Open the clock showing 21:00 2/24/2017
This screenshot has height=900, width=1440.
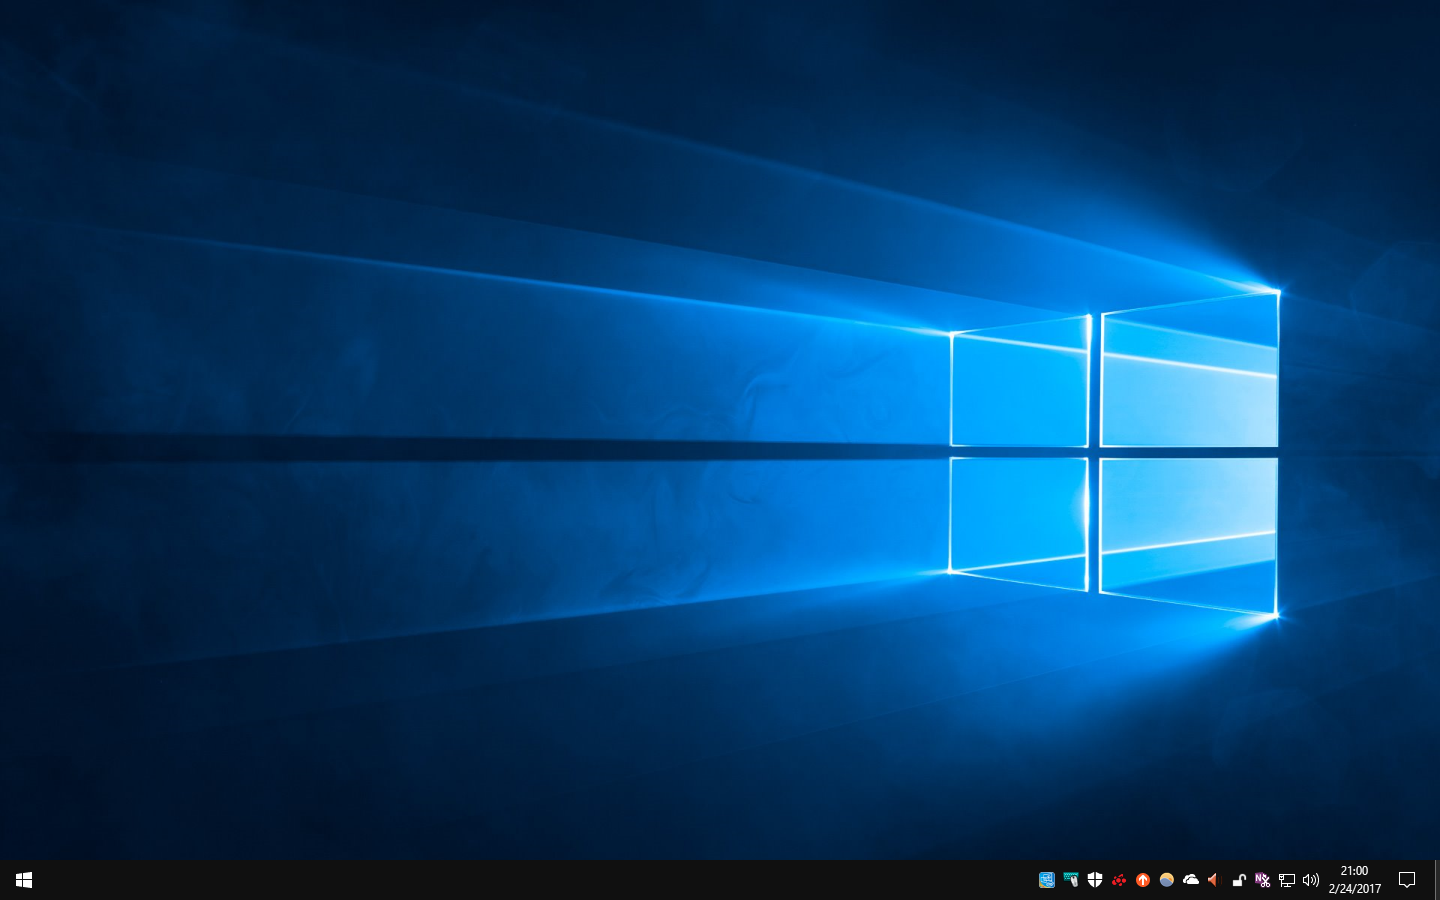coord(1355,880)
